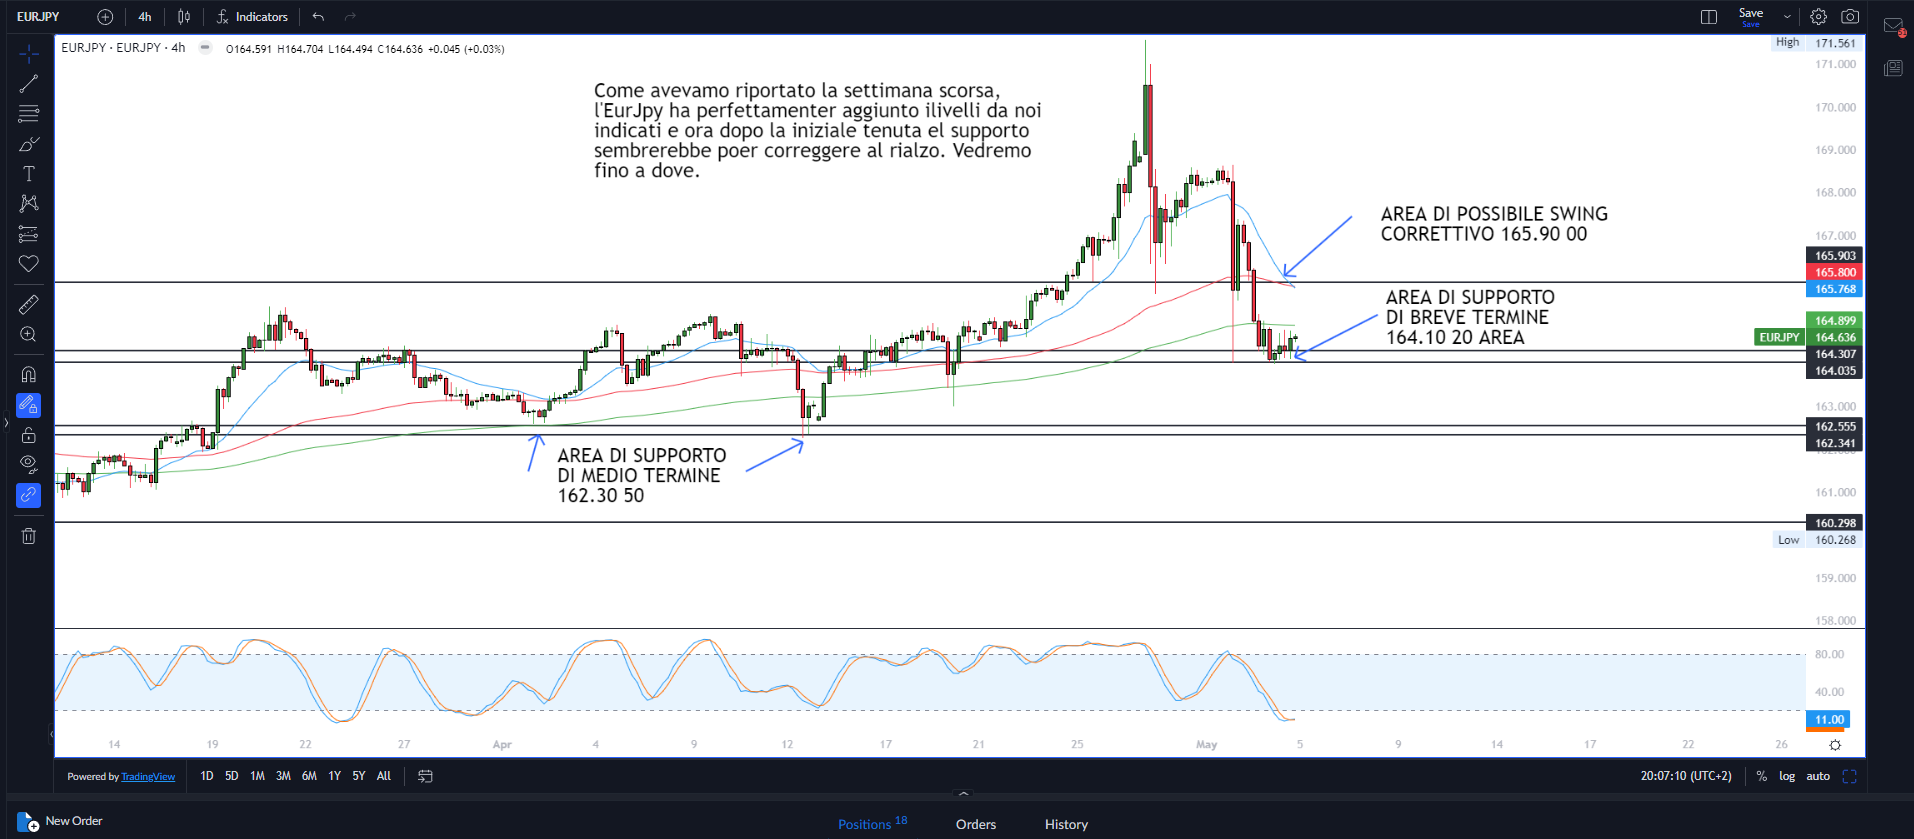Toggle log scale at bottom right
The height and width of the screenshot is (839, 1914).
[1786, 776]
